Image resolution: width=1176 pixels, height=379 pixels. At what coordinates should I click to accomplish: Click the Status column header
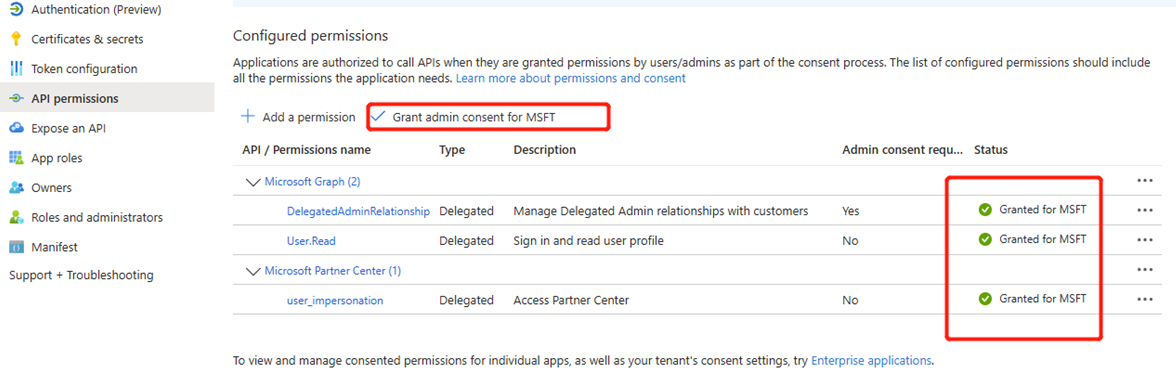tap(991, 150)
